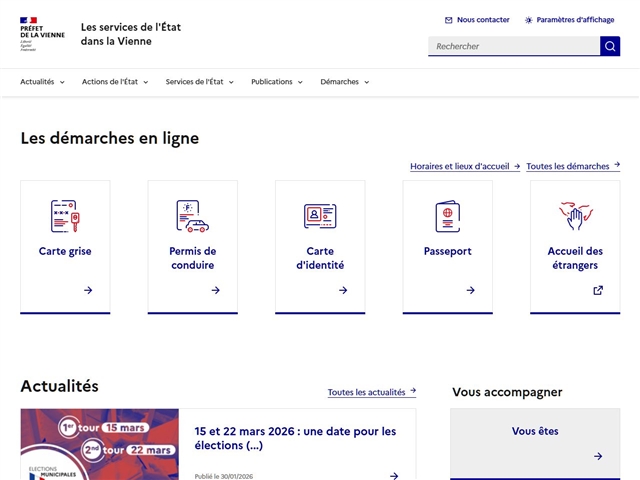Click the Rechercher search field
Screen dimensions: 640x480
[x=514, y=46]
